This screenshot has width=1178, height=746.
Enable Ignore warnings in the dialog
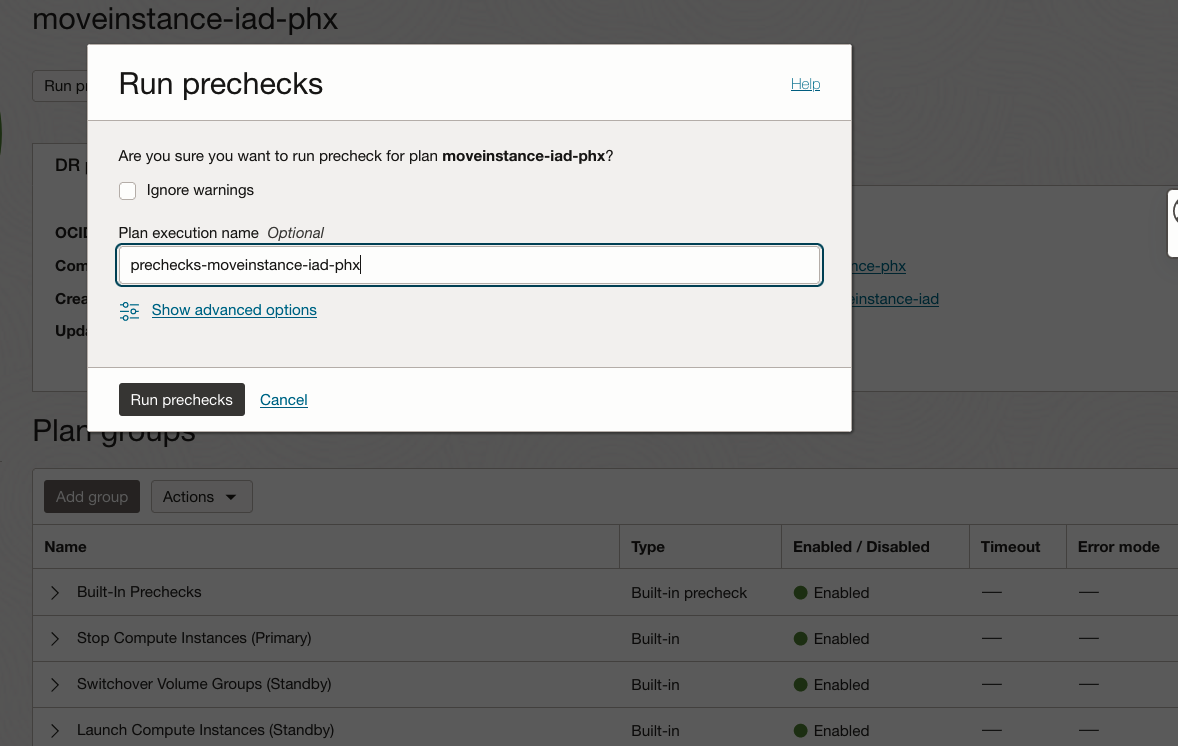pyautogui.click(x=127, y=190)
